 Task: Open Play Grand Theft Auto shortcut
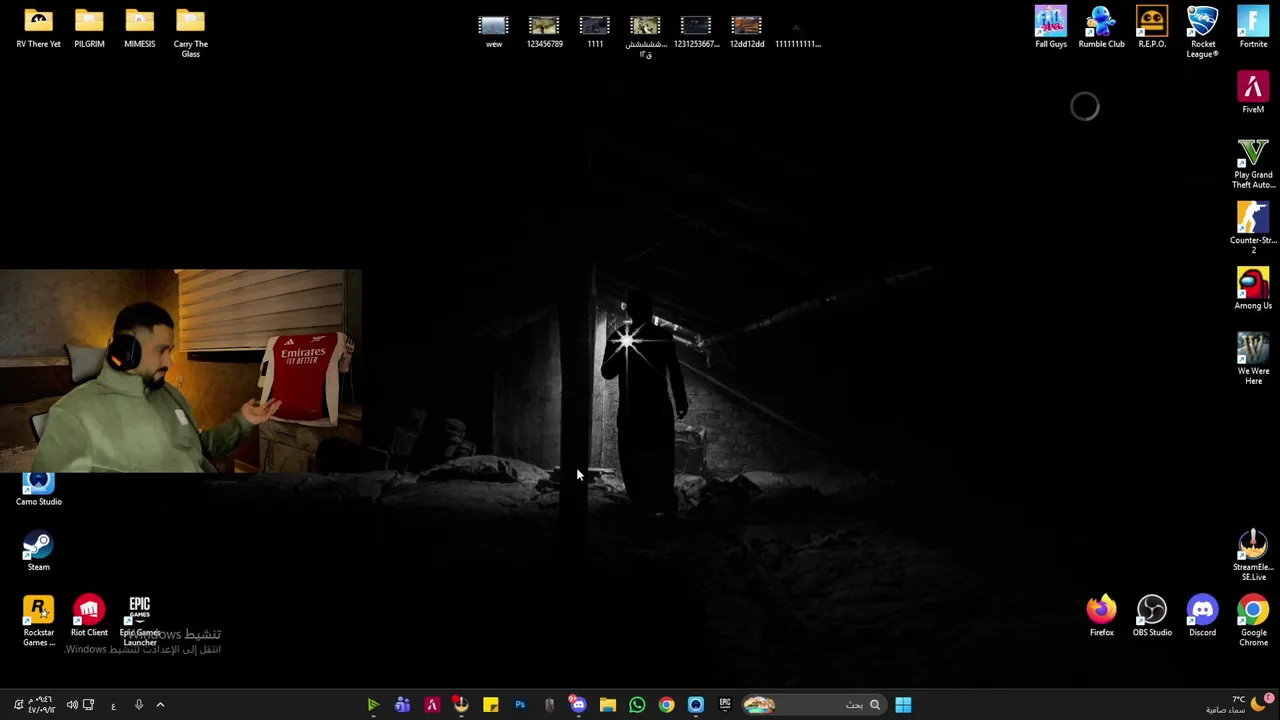pyautogui.click(x=1253, y=163)
